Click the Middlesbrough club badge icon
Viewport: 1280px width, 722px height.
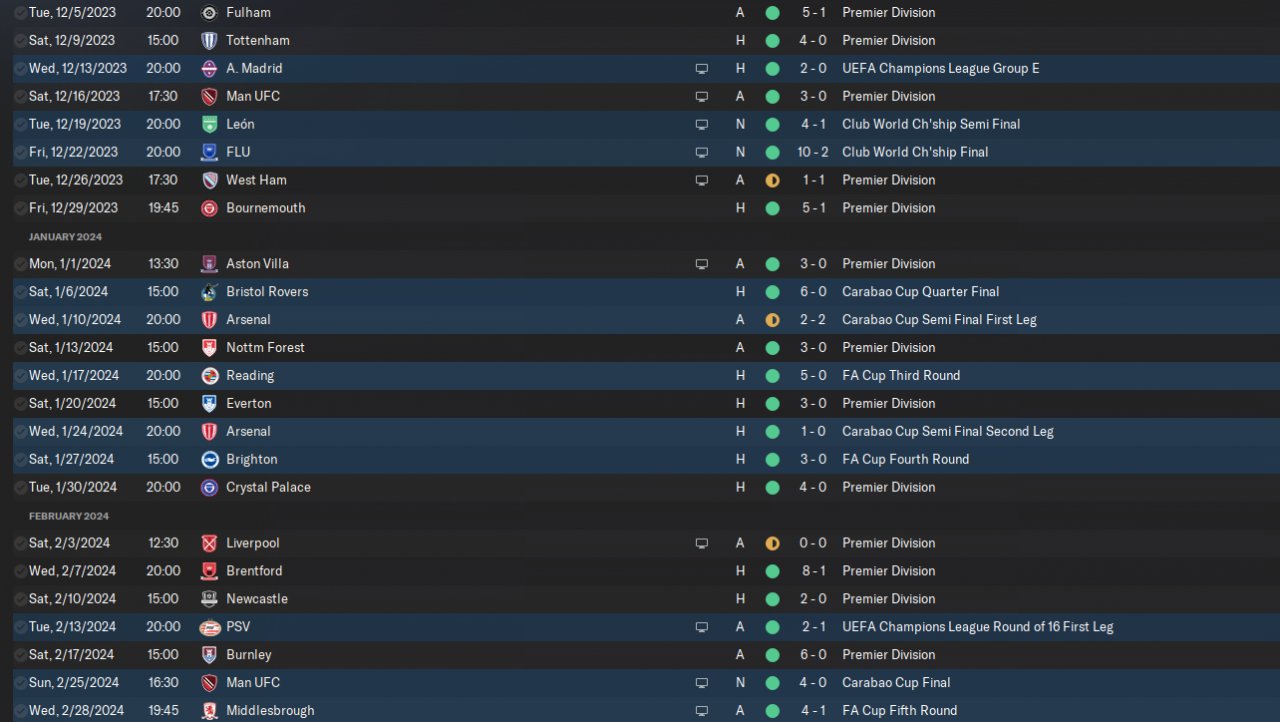(x=209, y=711)
